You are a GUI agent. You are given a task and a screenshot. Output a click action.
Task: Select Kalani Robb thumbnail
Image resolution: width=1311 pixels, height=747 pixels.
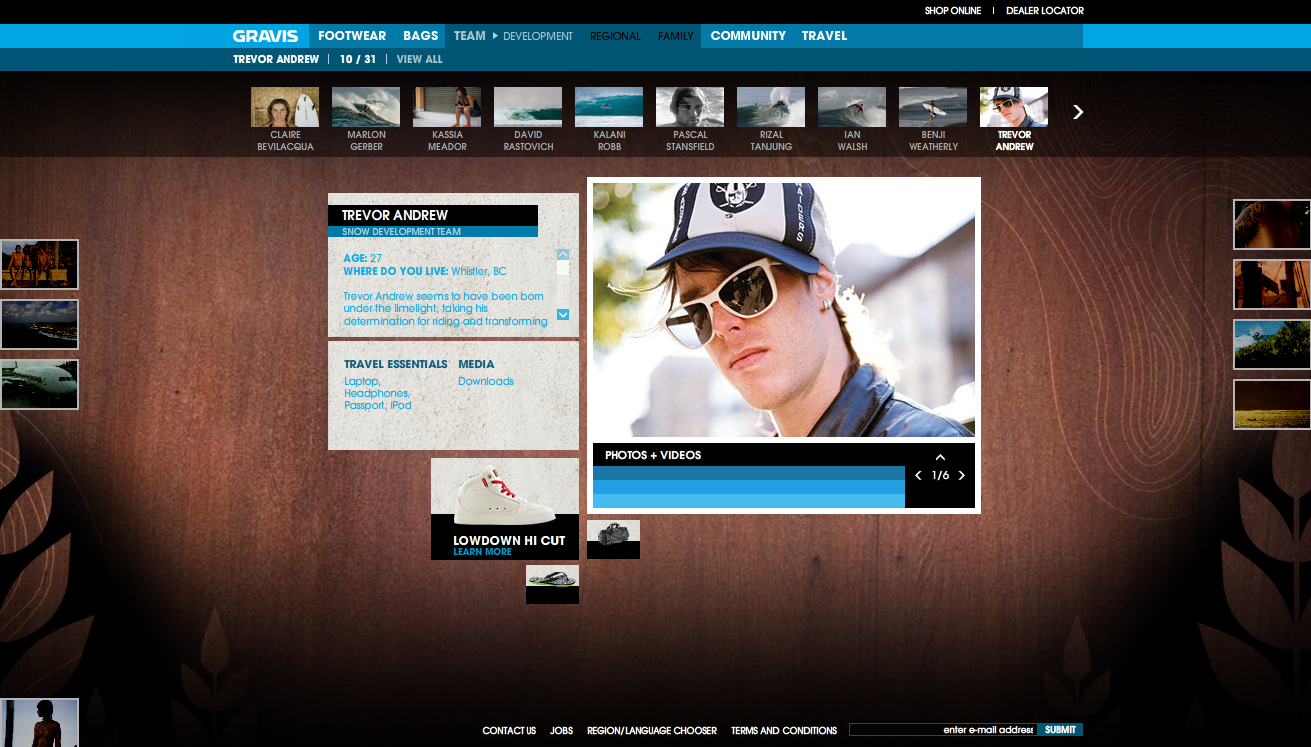click(x=609, y=107)
